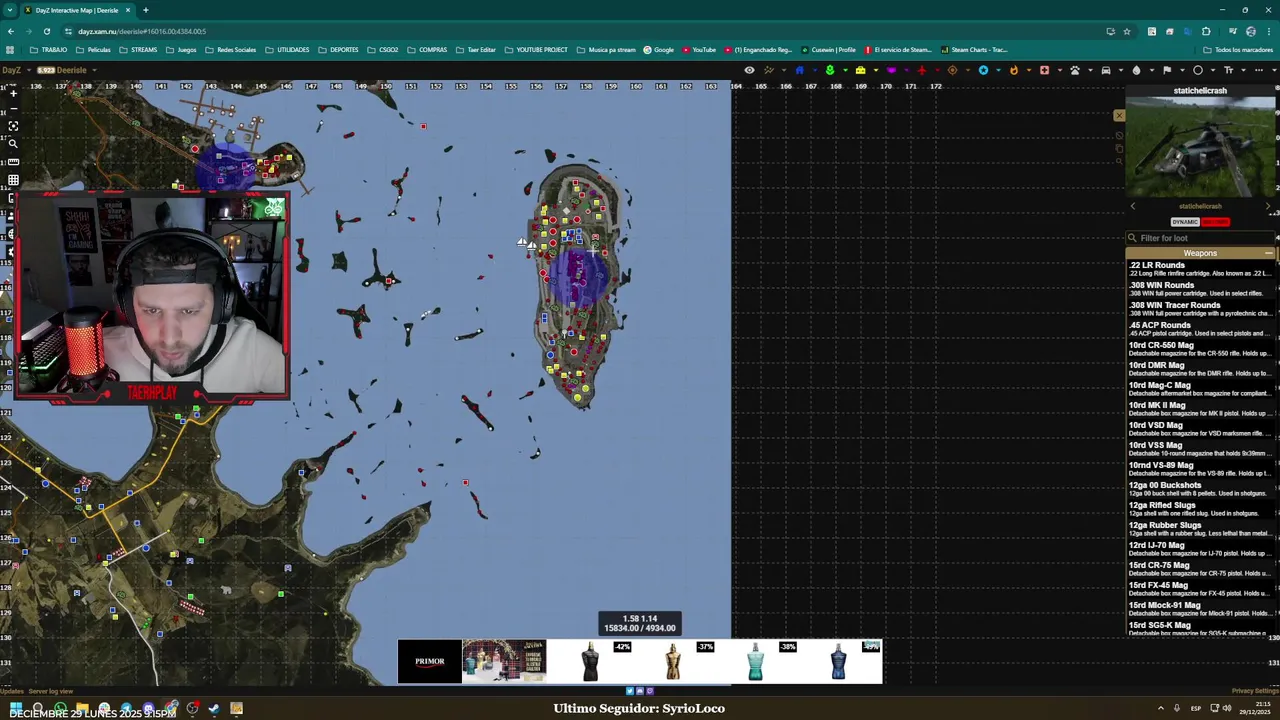Toggle the blue star layer icon
Image resolution: width=1280 pixels, height=720 pixels.
(x=983, y=70)
